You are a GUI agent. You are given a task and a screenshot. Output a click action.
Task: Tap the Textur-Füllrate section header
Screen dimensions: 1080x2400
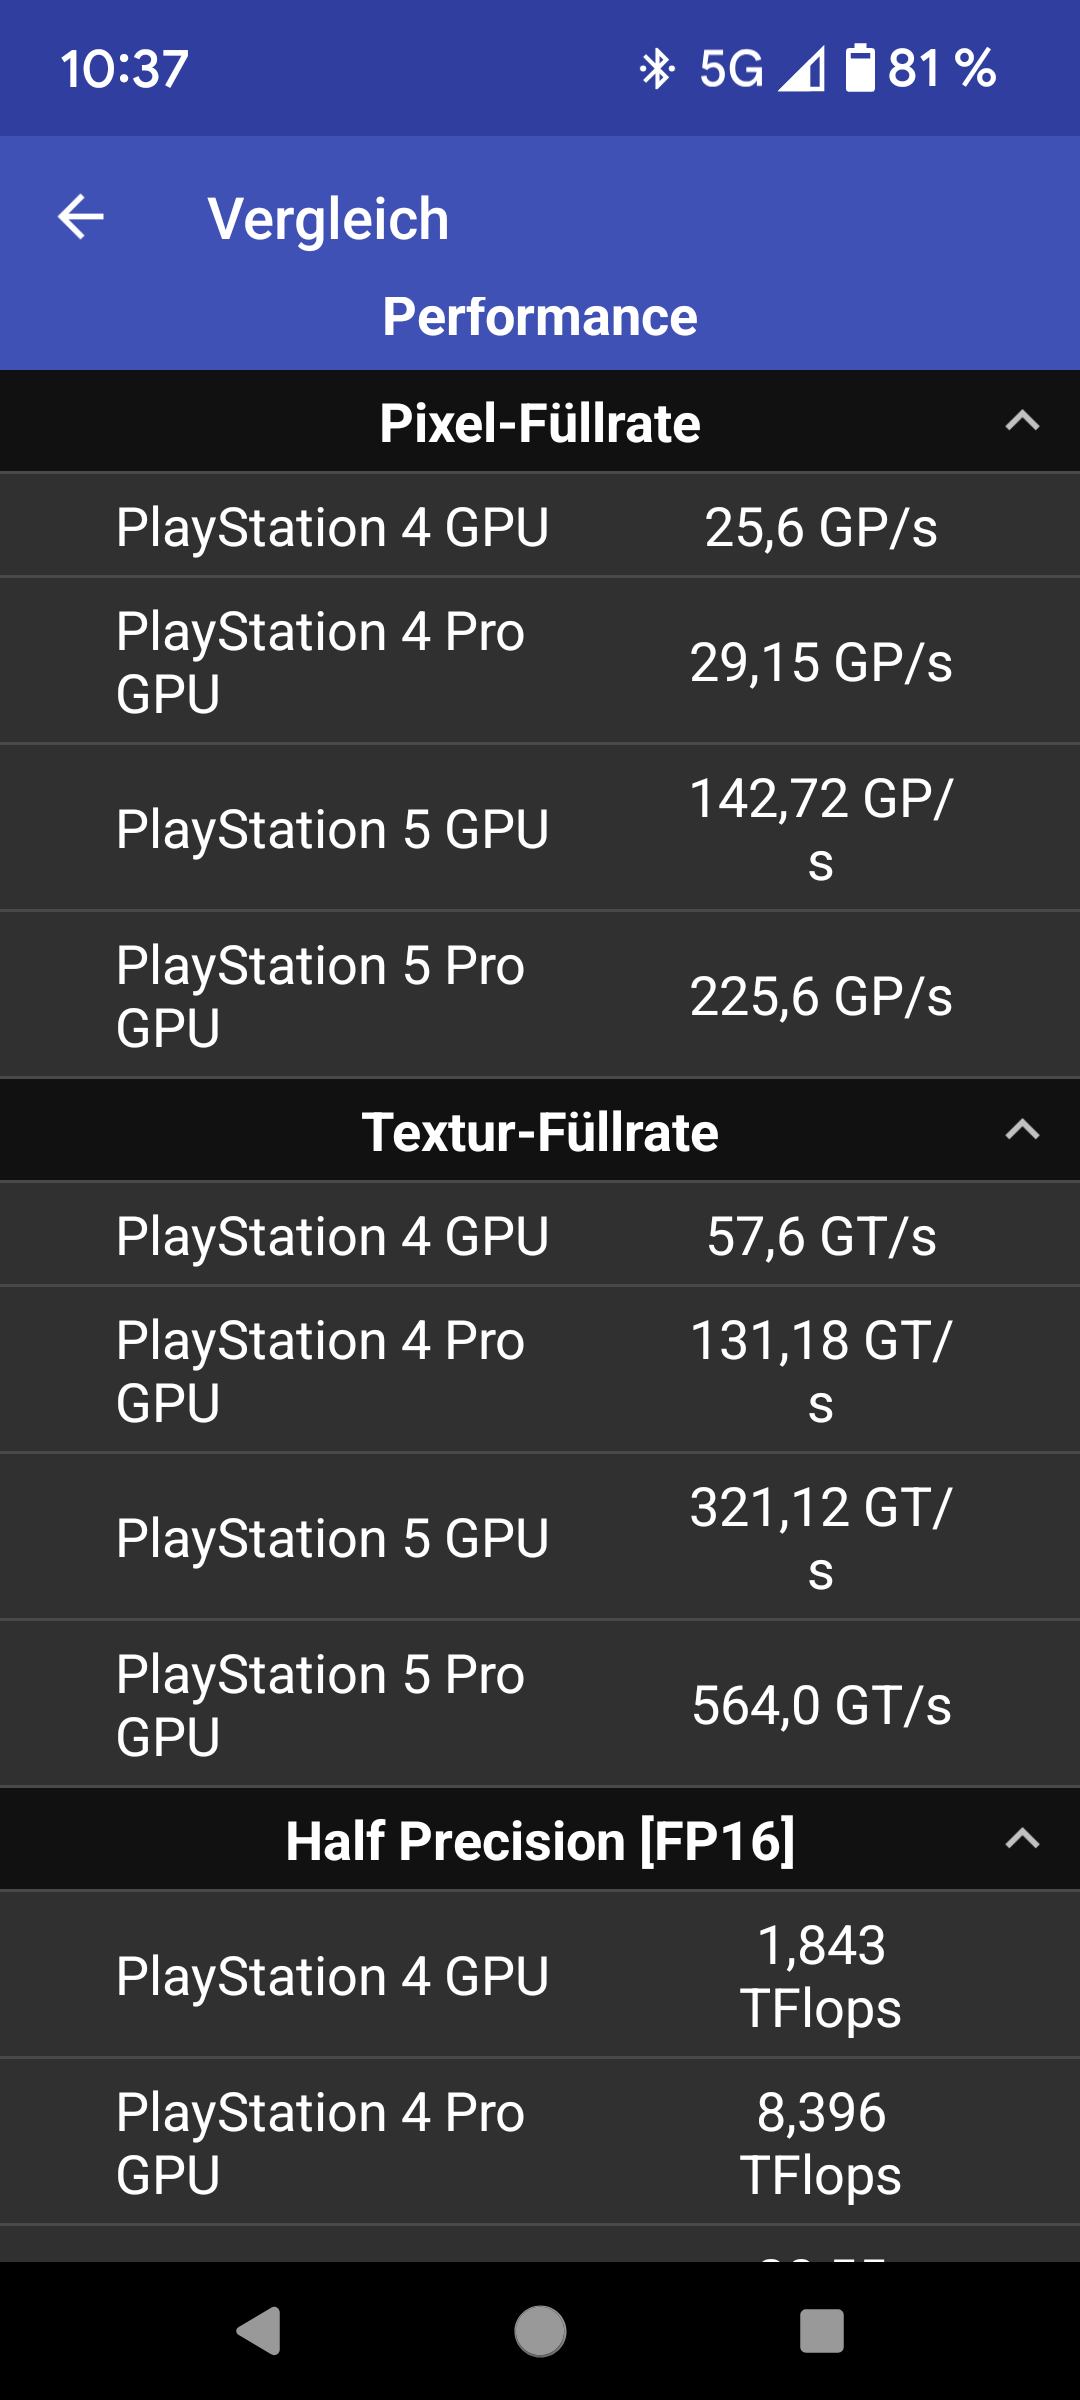(540, 1132)
